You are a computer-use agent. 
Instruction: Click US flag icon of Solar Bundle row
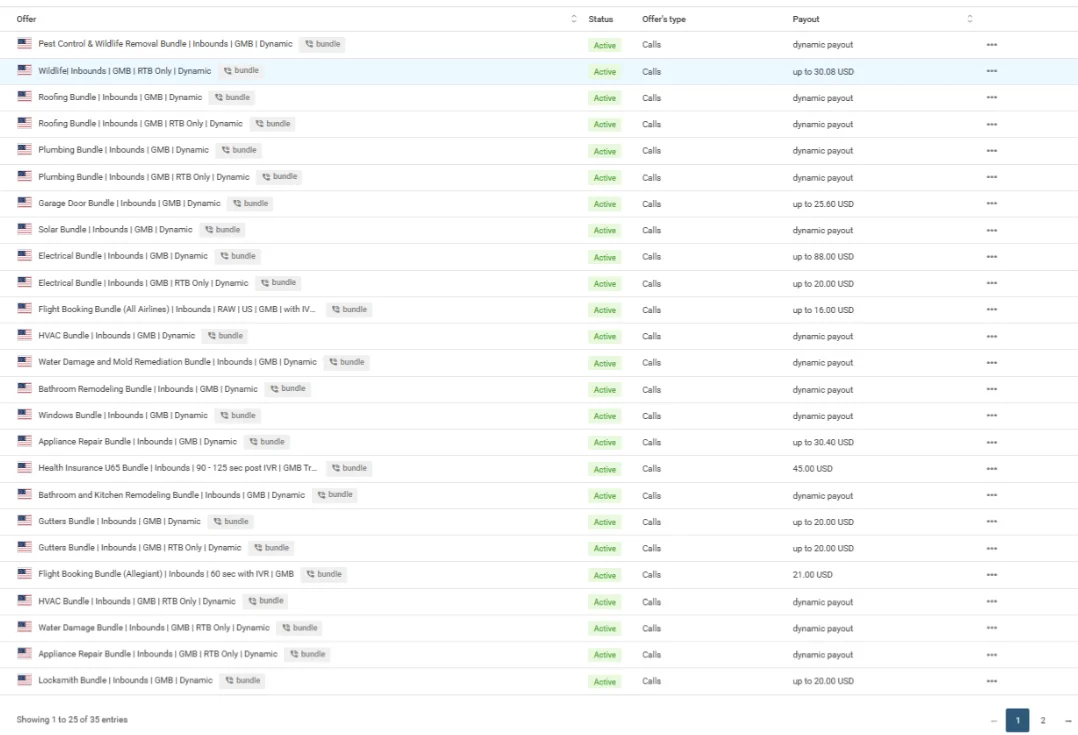click(x=25, y=229)
